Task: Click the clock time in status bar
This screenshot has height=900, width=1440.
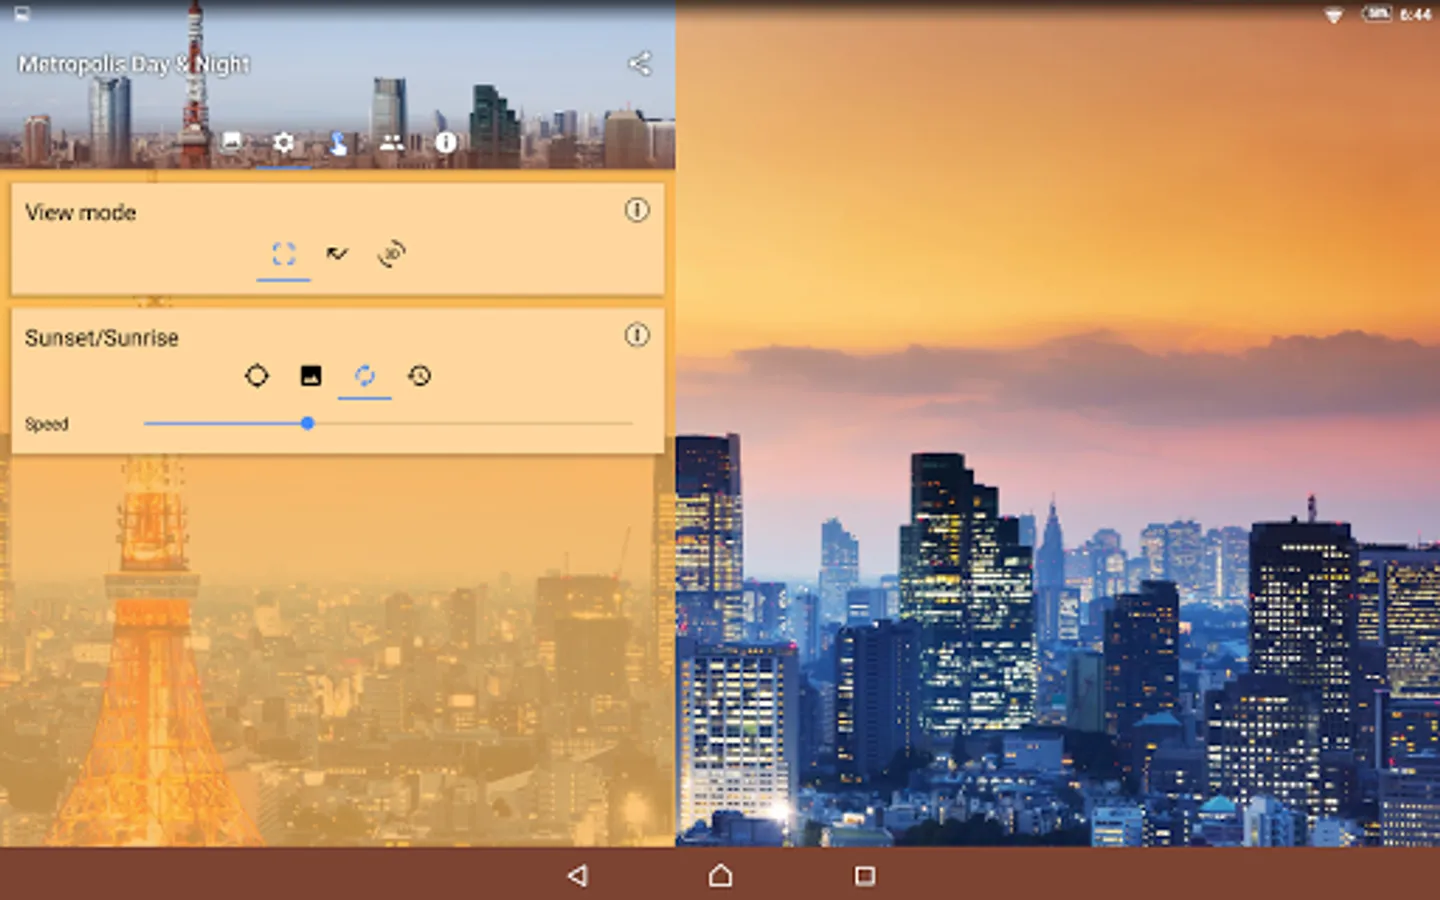Action: point(1415,15)
